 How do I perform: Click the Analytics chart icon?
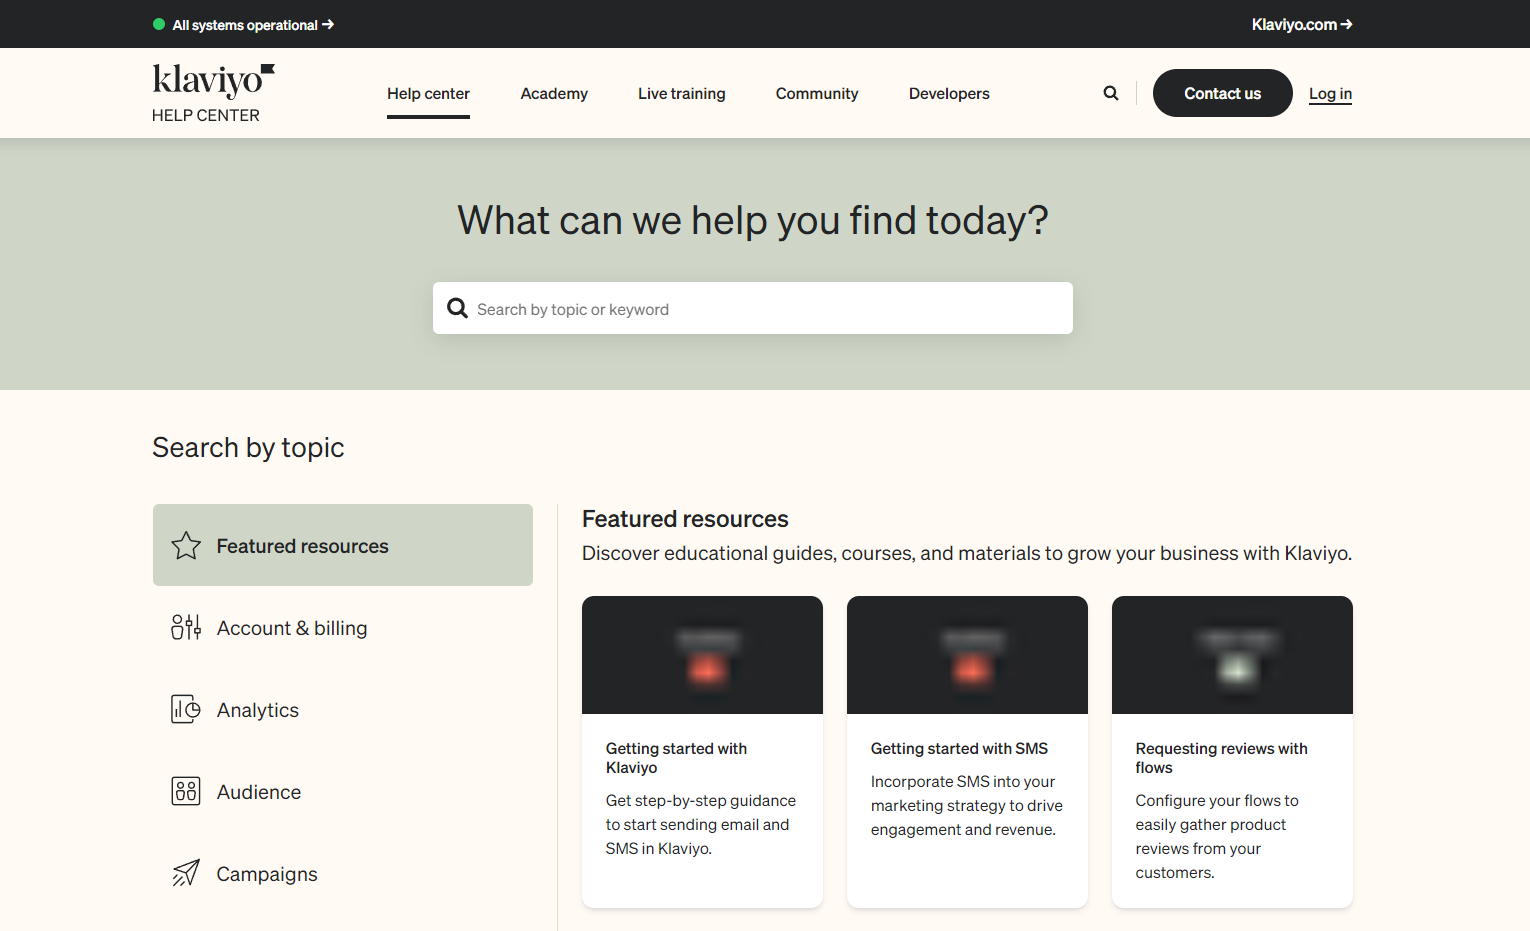click(186, 709)
